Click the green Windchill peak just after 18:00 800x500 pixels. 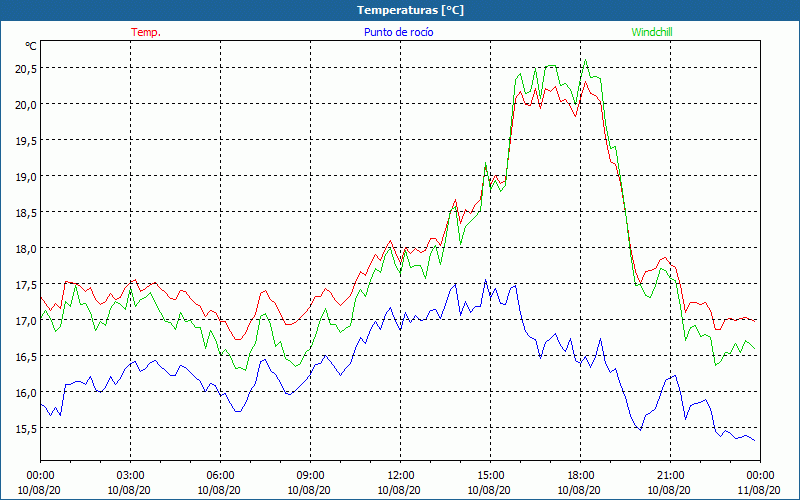585,60
